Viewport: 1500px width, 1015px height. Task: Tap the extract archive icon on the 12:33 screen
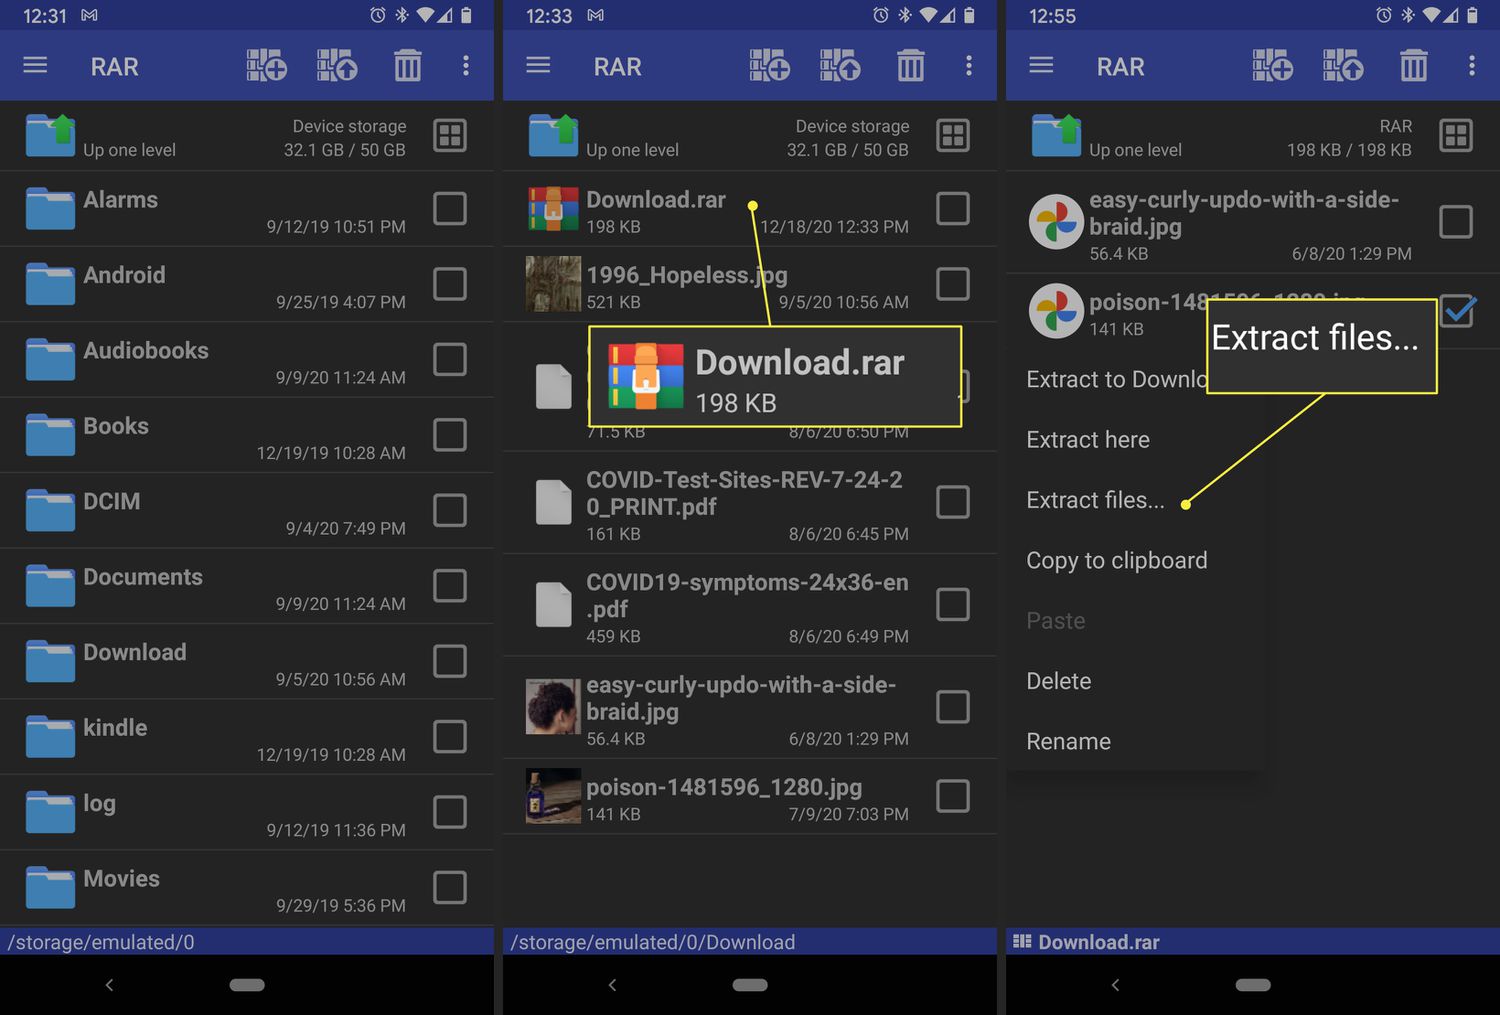(x=839, y=66)
